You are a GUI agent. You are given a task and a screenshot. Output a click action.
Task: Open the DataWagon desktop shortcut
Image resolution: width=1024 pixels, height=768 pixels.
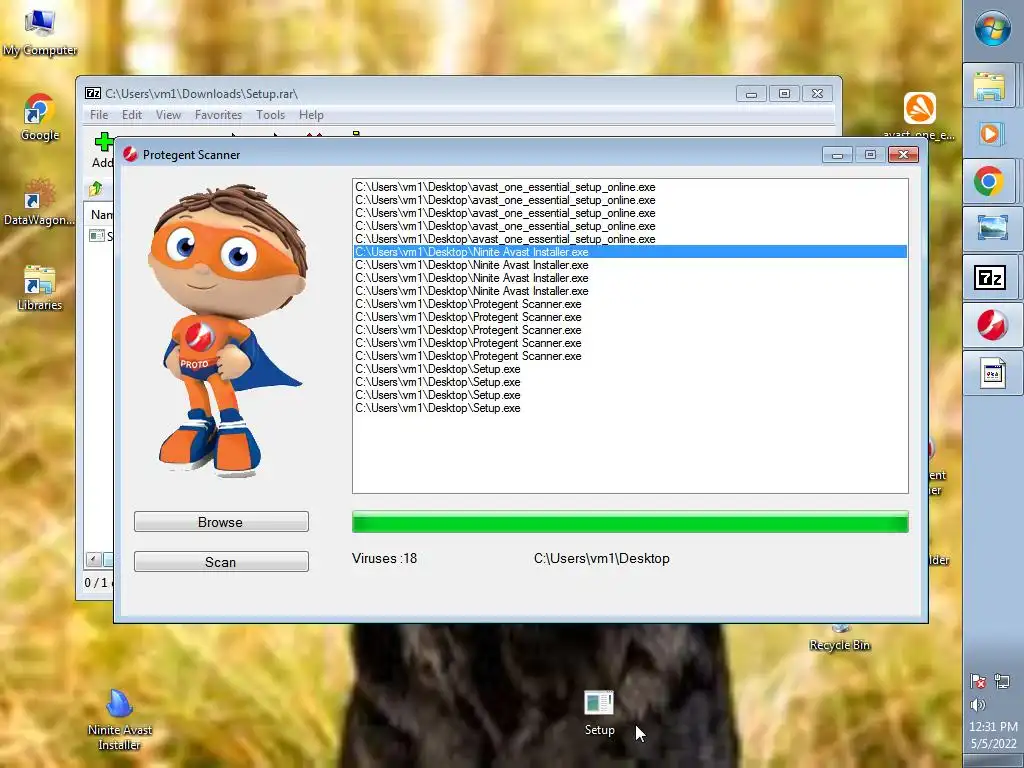point(39,202)
